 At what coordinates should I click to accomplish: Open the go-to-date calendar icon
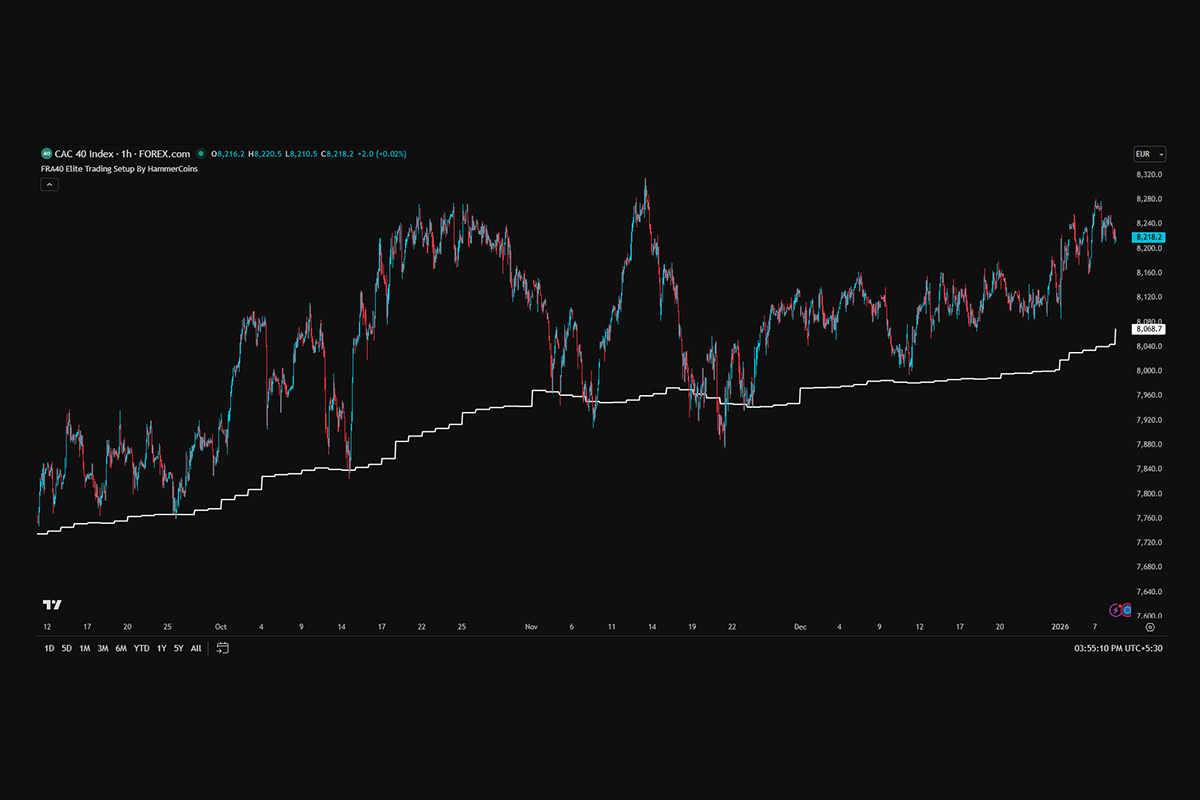(x=223, y=648)
